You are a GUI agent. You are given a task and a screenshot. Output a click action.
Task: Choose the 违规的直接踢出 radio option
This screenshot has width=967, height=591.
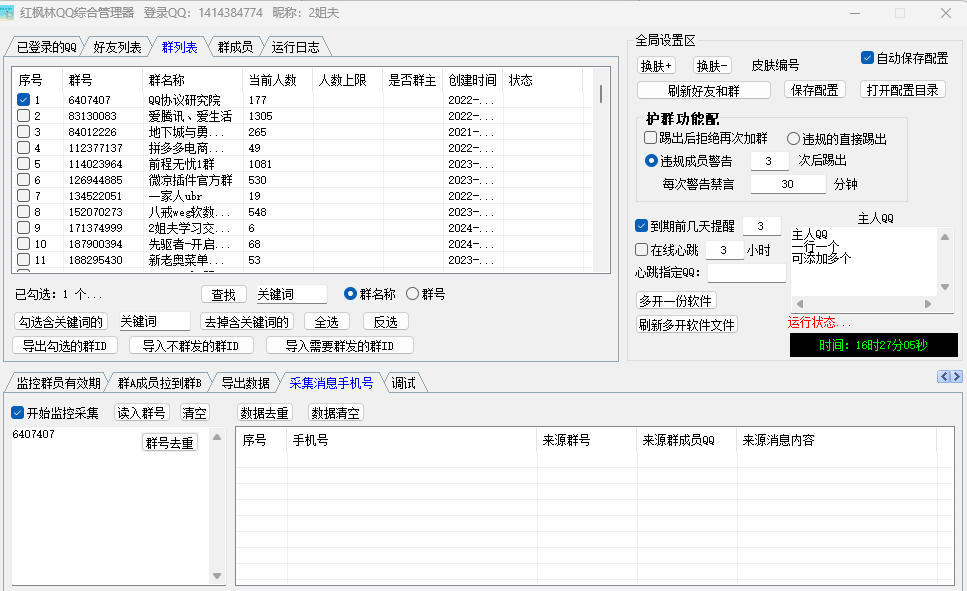[793, 139]
